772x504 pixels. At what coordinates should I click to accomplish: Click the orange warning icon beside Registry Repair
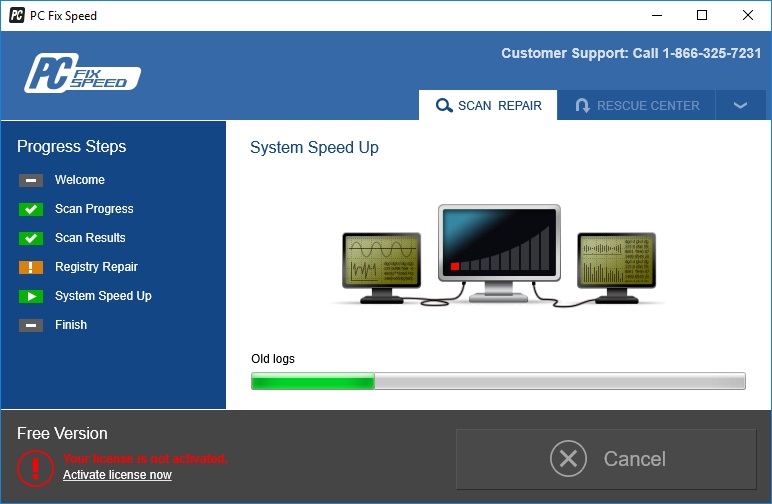[x=31, y=267]
